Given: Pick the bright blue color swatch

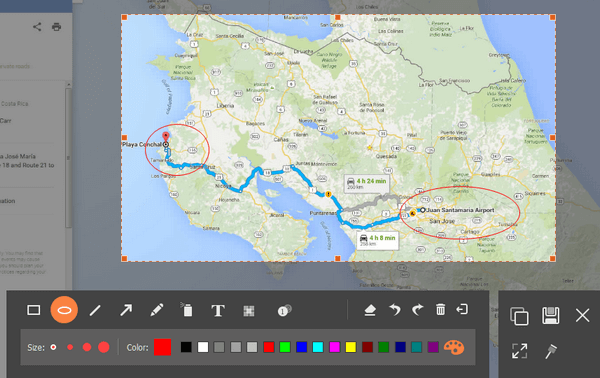Looking at the screenshot, I should [302, 347].
